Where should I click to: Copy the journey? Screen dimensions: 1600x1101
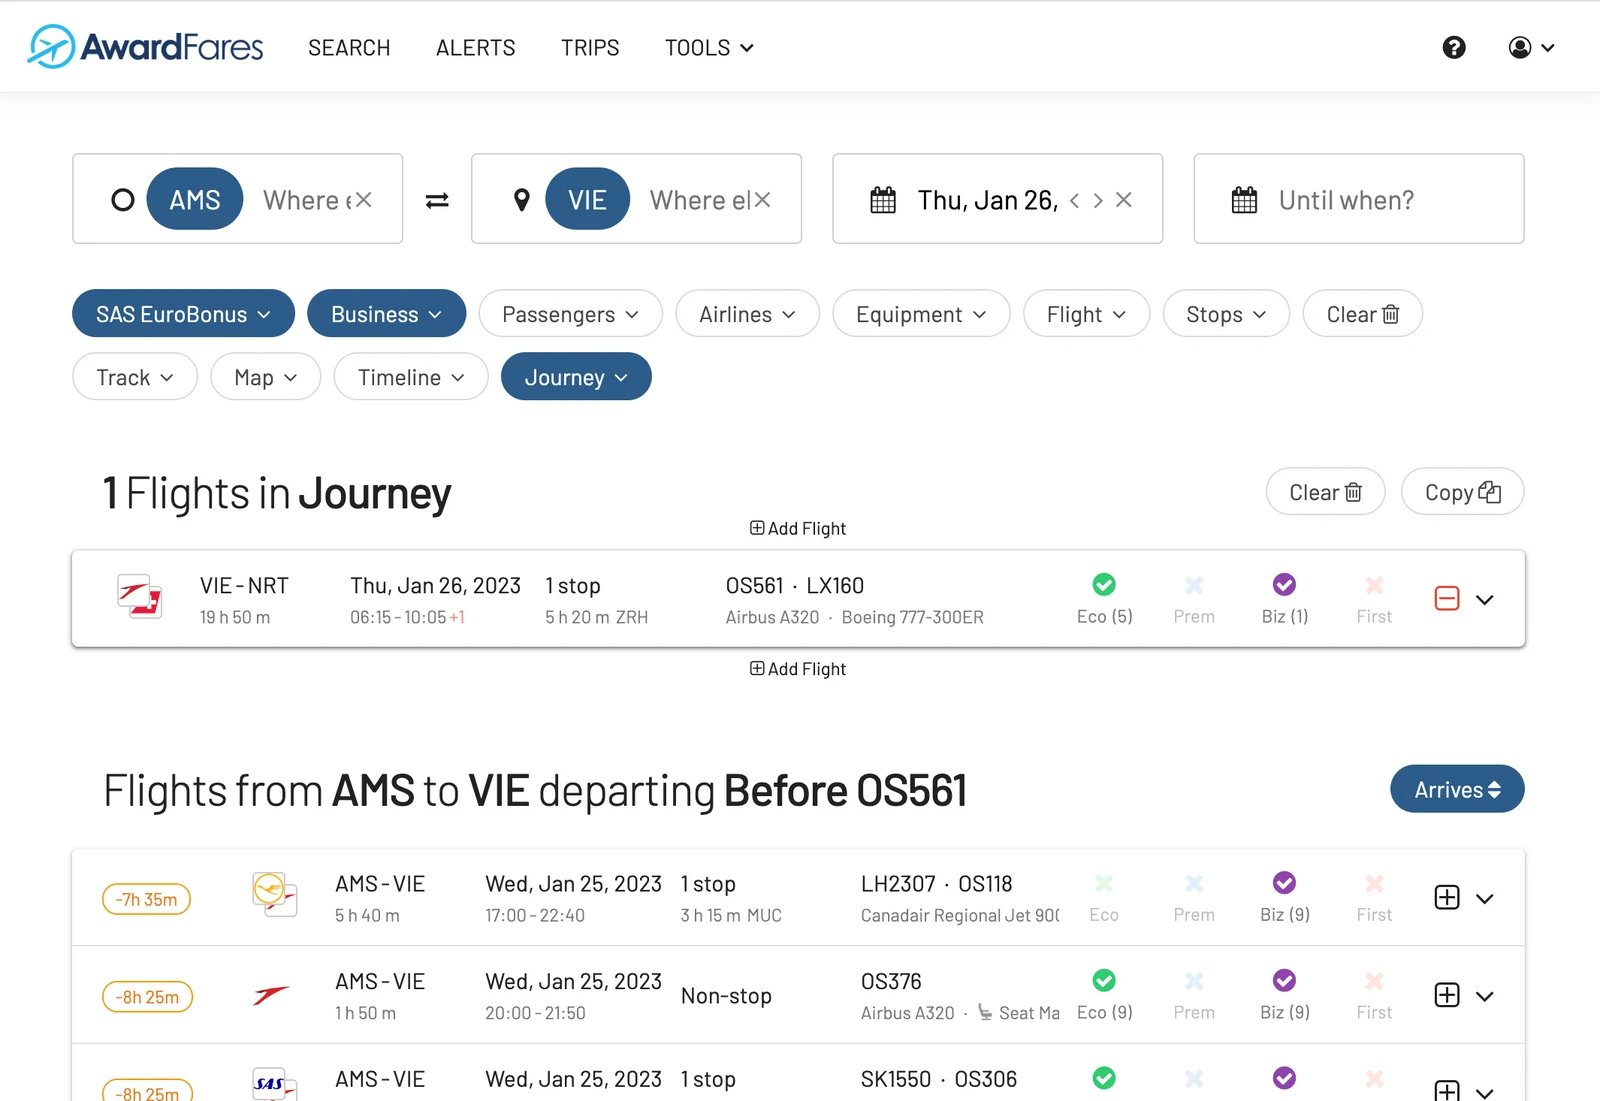1462,492
